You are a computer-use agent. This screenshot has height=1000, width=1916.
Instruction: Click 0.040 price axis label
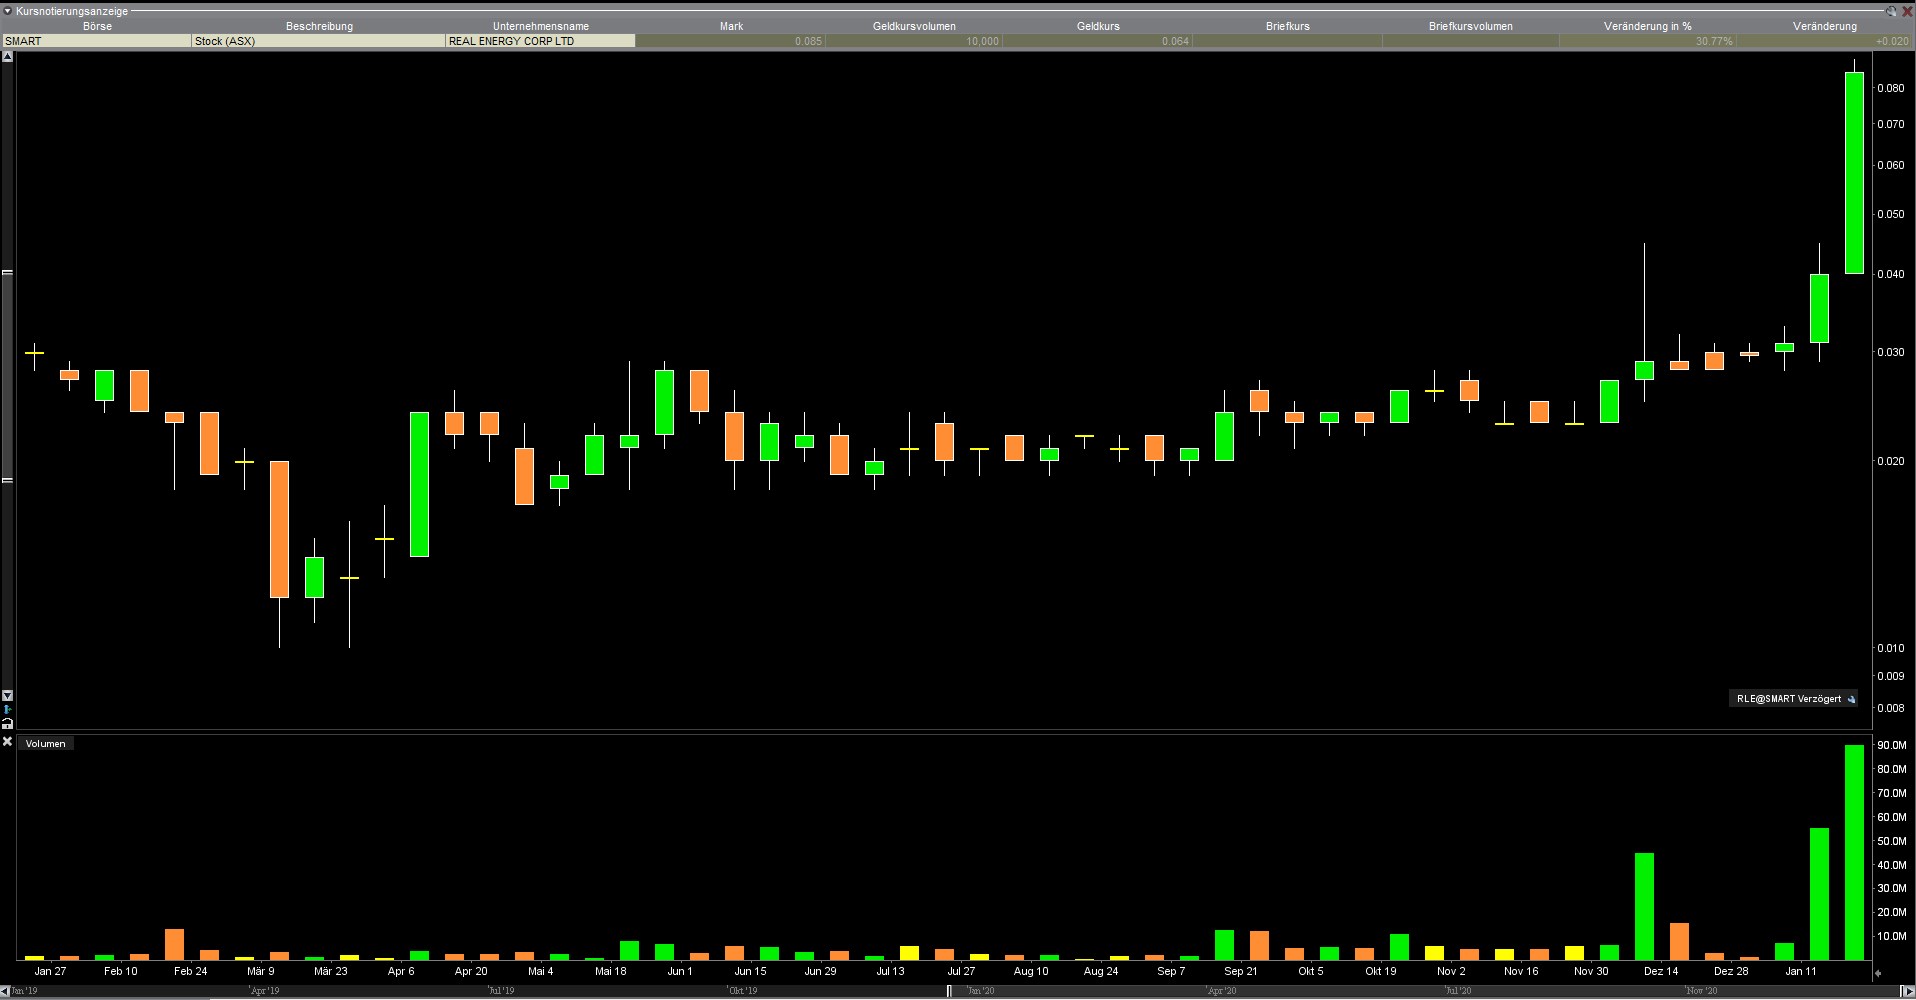[1891, 274]
